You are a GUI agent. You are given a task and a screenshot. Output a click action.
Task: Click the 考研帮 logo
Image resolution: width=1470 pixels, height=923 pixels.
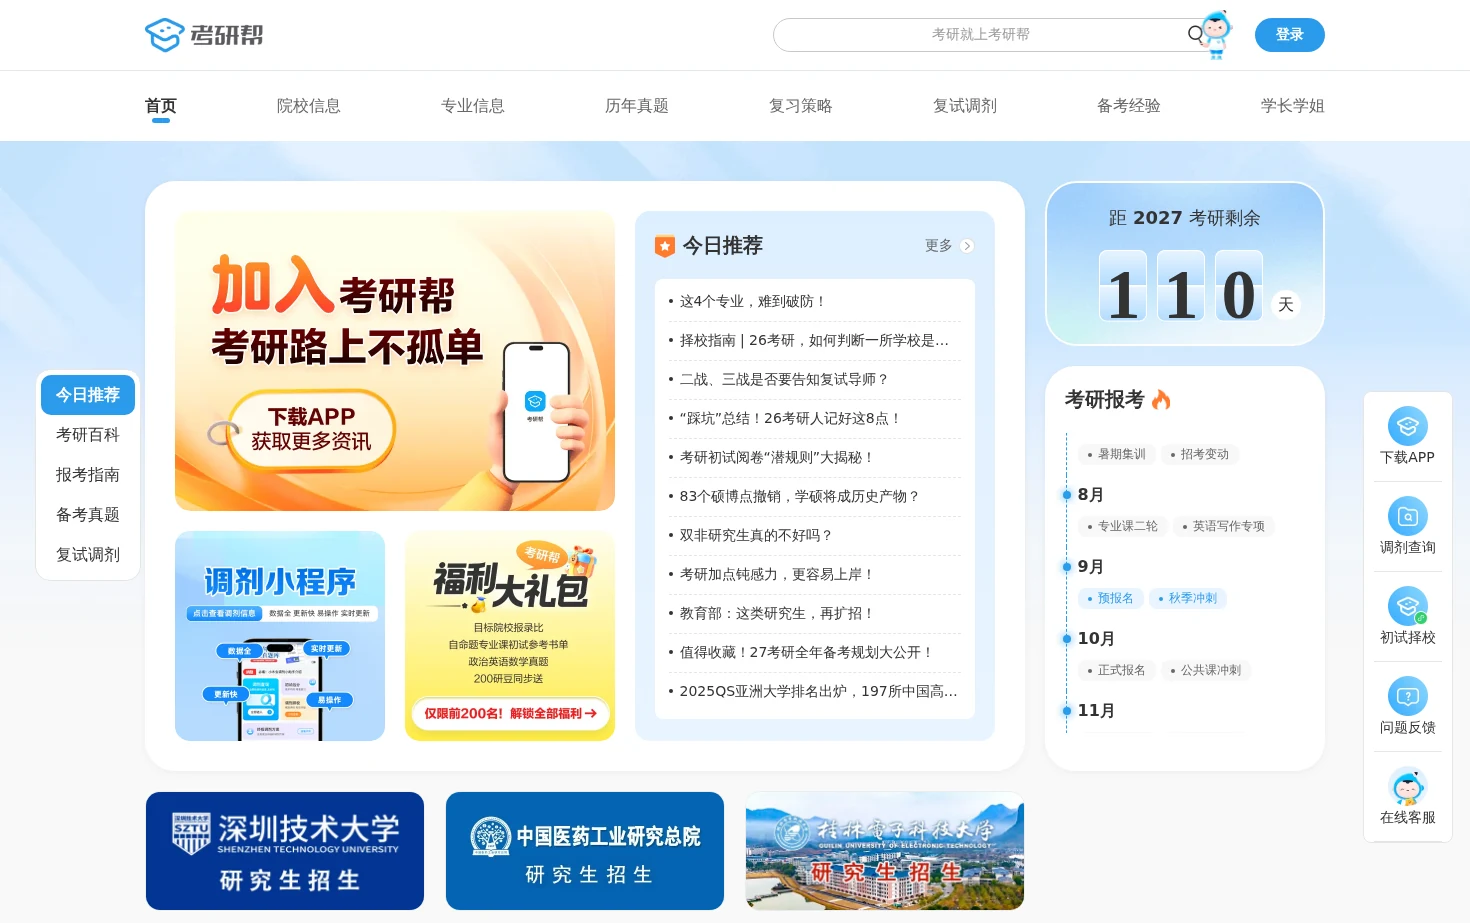(204, 35)
